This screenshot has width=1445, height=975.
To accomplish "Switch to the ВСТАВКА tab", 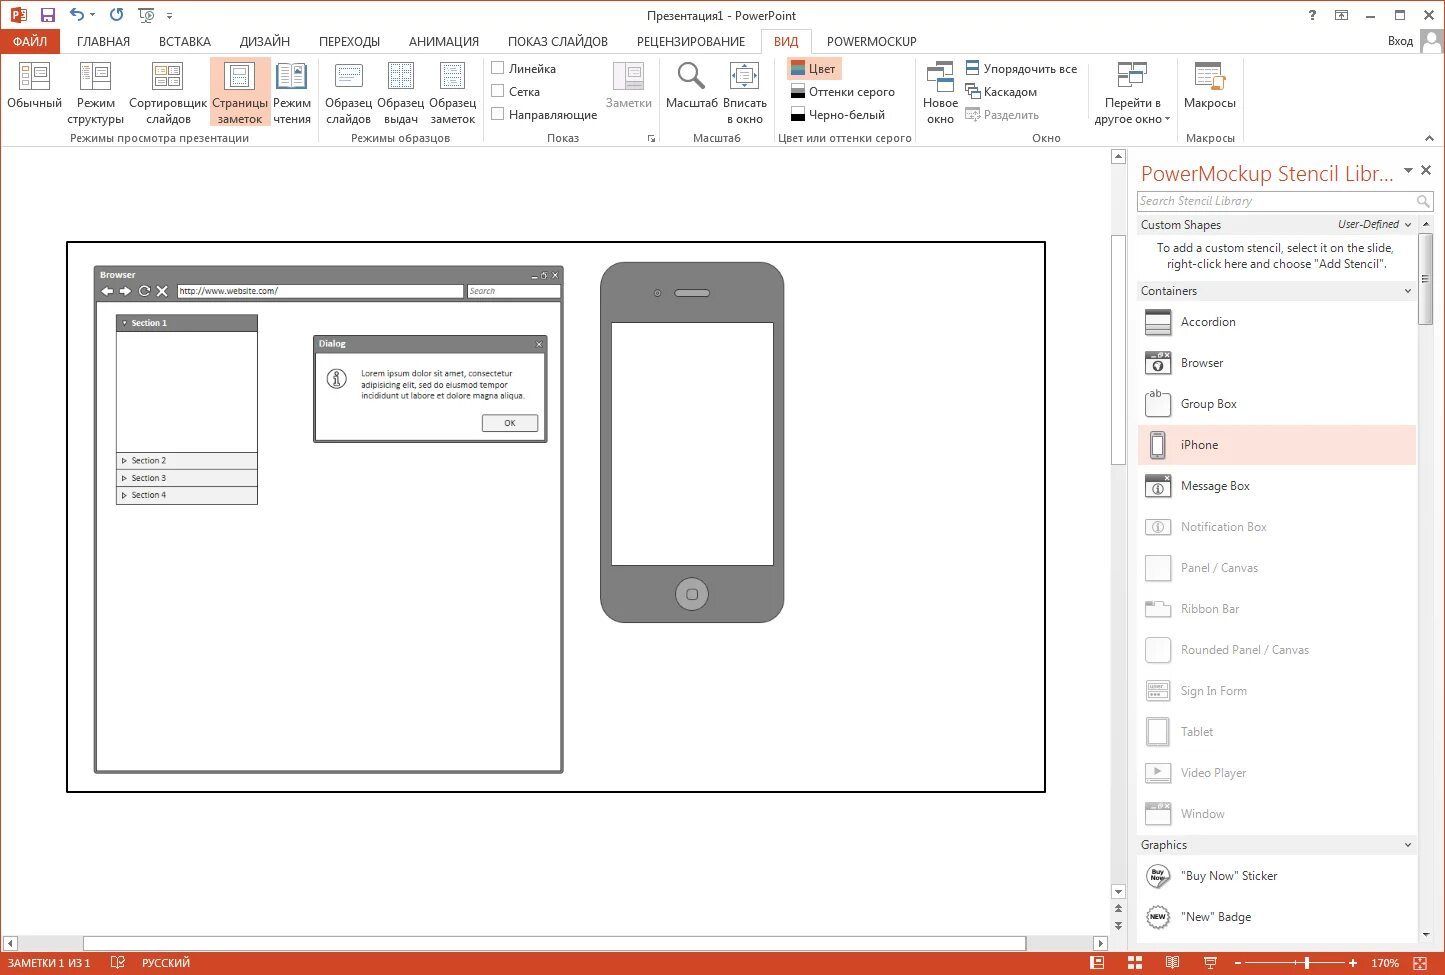I will (185, 41).
